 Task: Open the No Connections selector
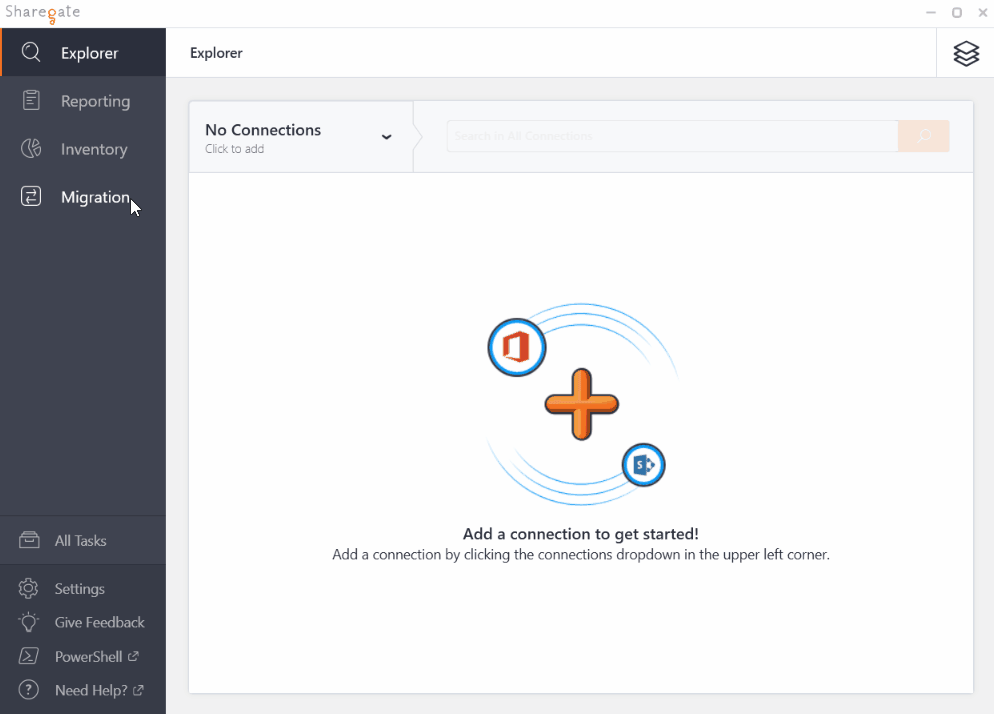[301, 137]
